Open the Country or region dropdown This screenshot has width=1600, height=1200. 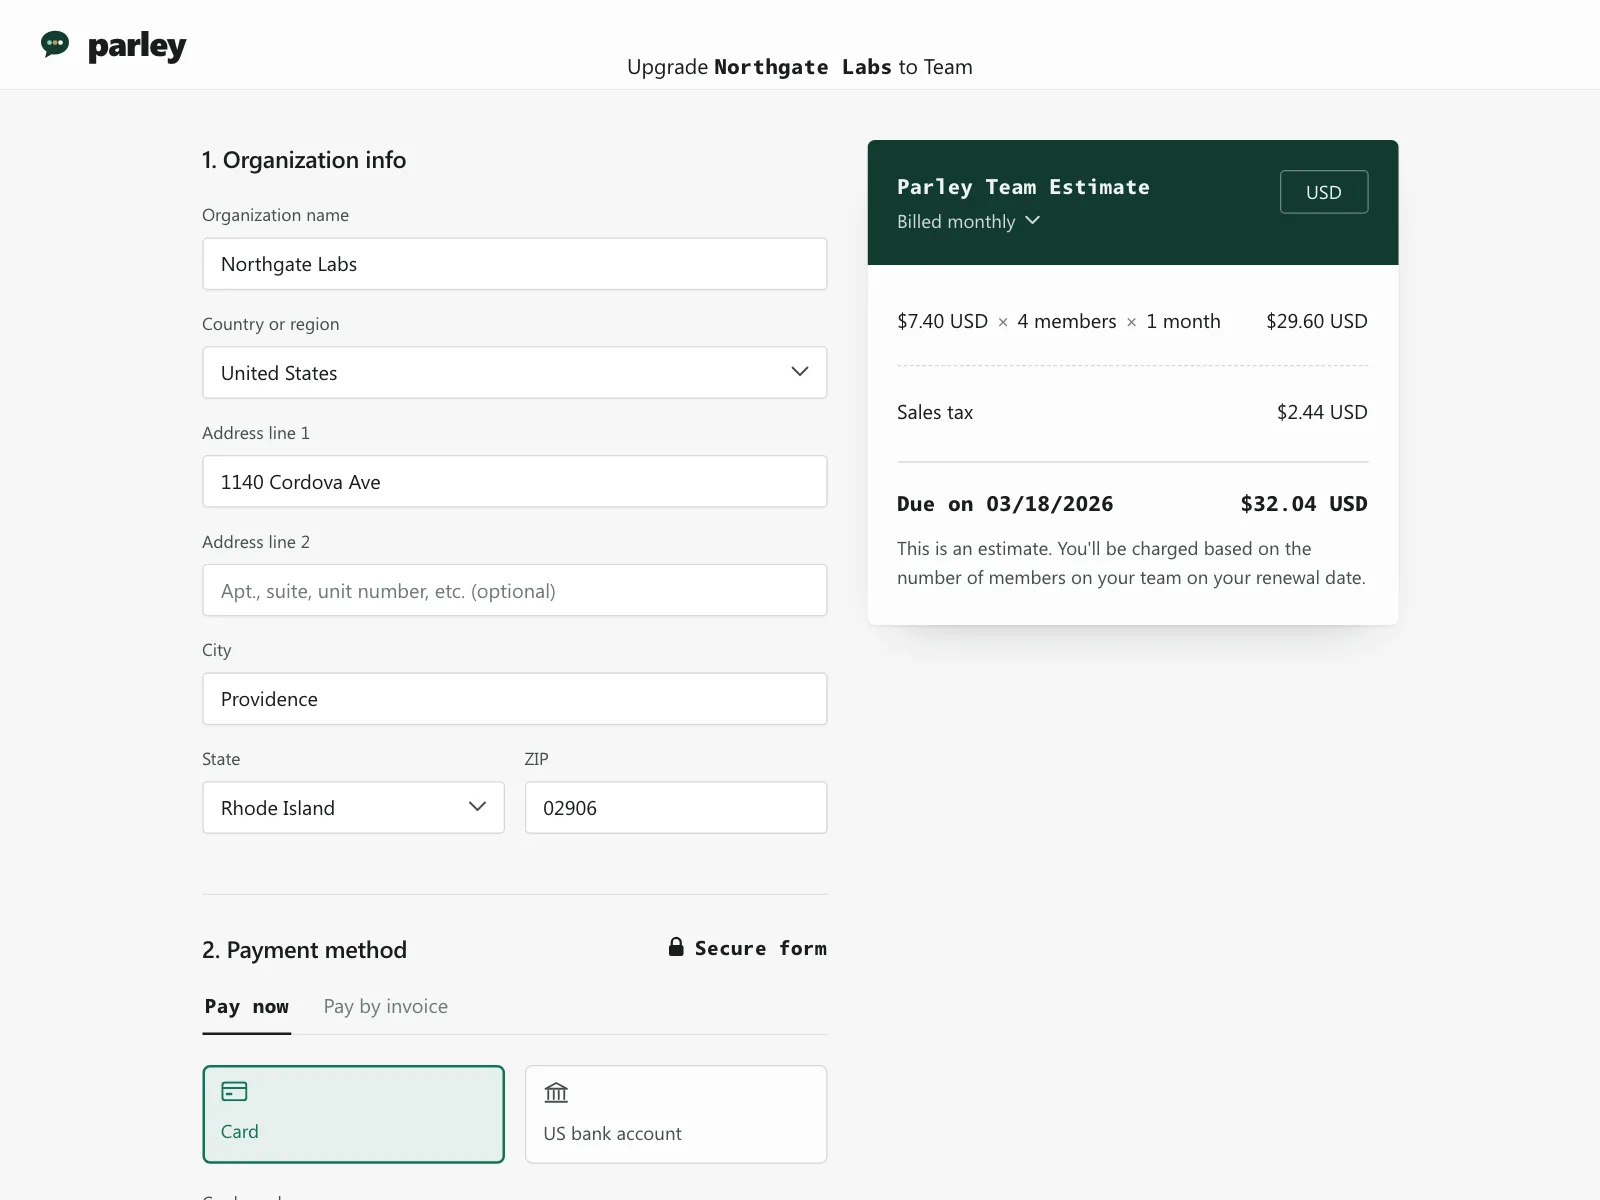pyautogui.click(x=515, y=373)
